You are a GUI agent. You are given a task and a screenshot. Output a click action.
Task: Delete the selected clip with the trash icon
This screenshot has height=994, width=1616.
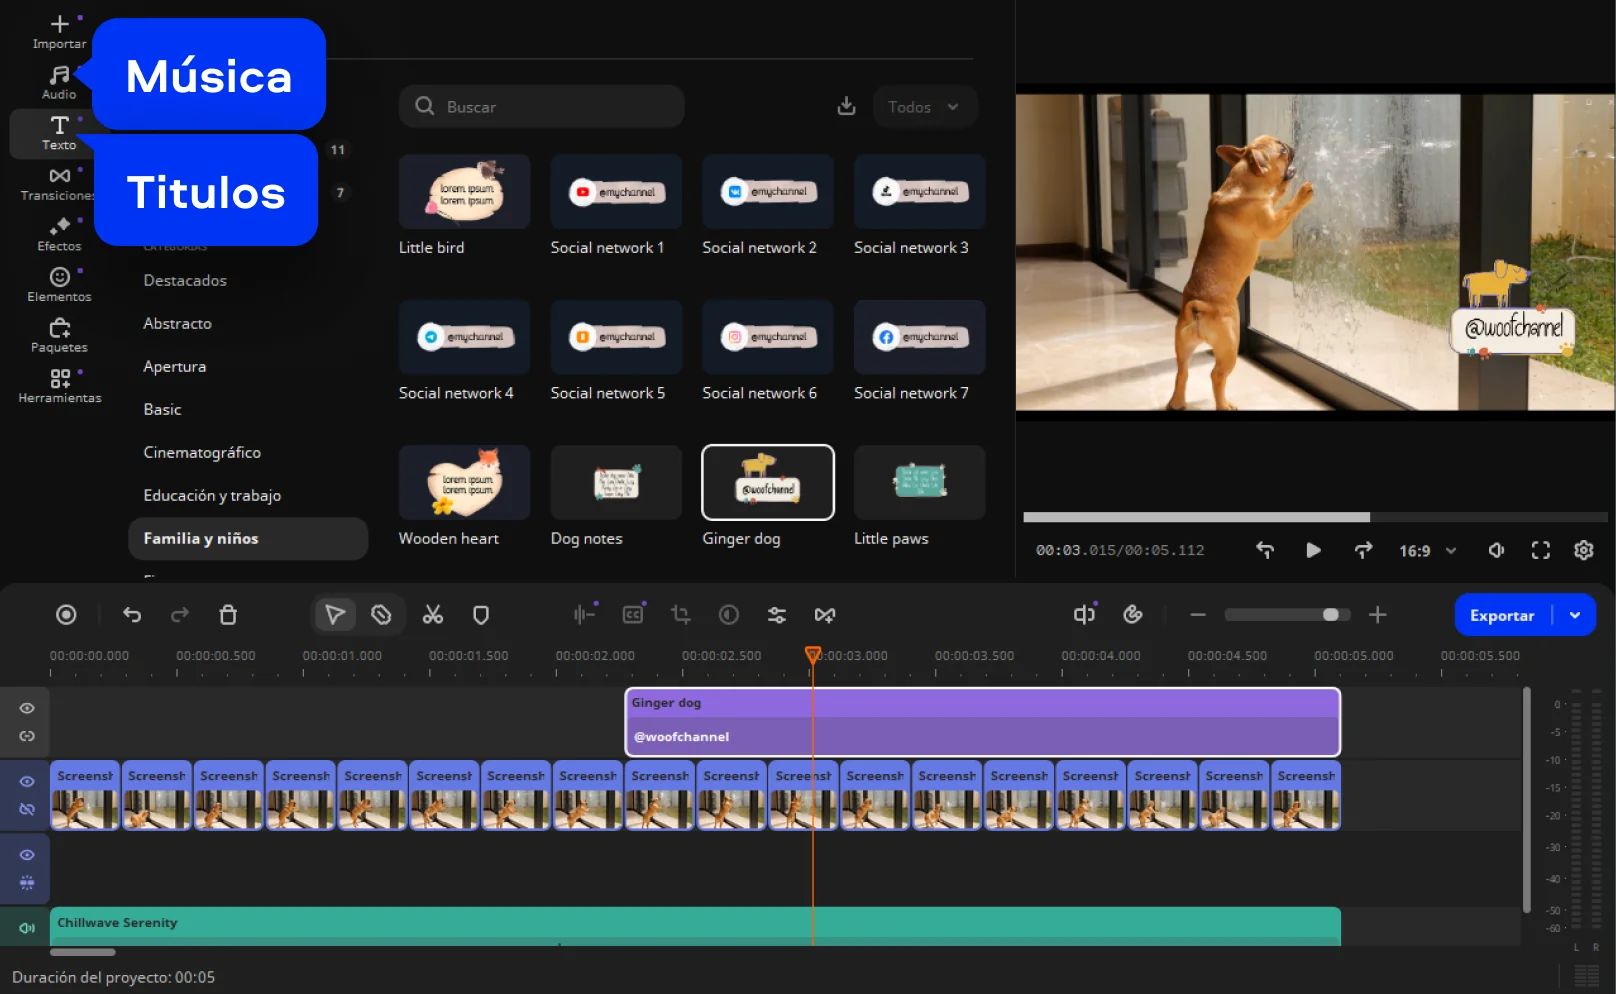coord(228,615)
